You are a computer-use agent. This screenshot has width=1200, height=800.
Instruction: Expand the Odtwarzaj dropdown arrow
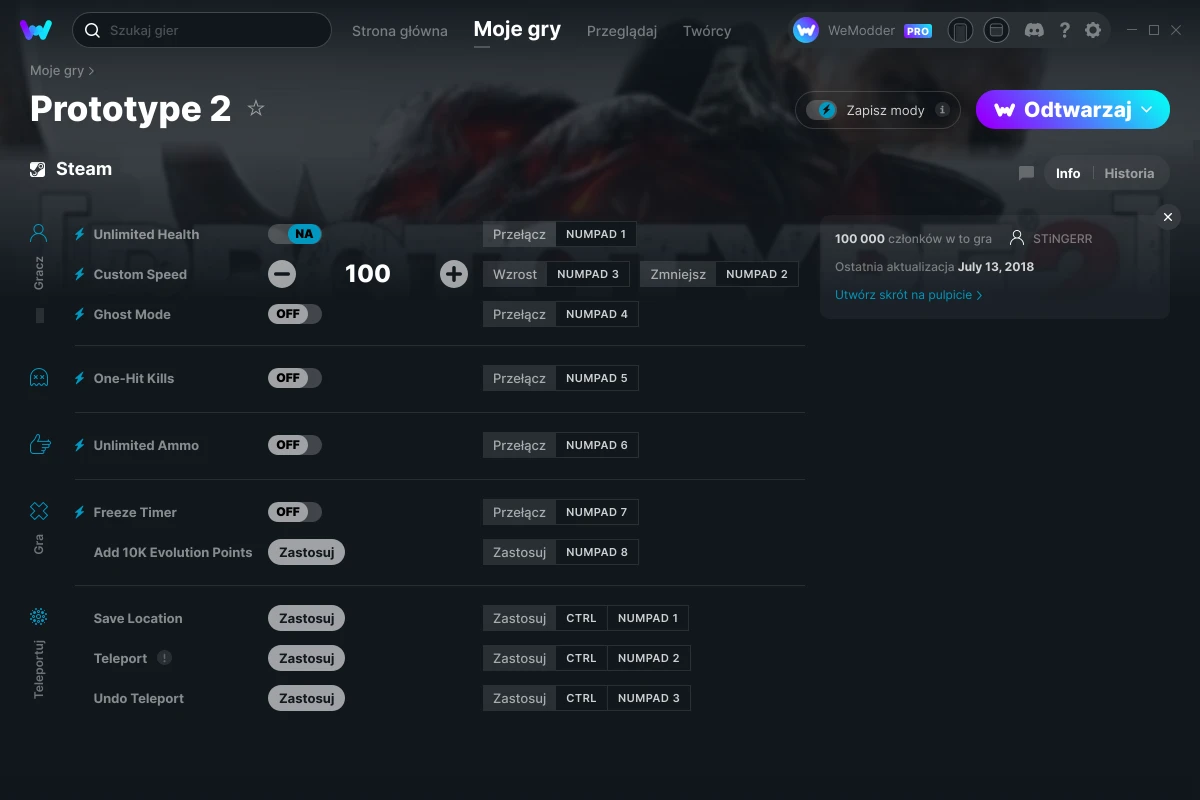pyautogui.click(x=1147, y=109)
